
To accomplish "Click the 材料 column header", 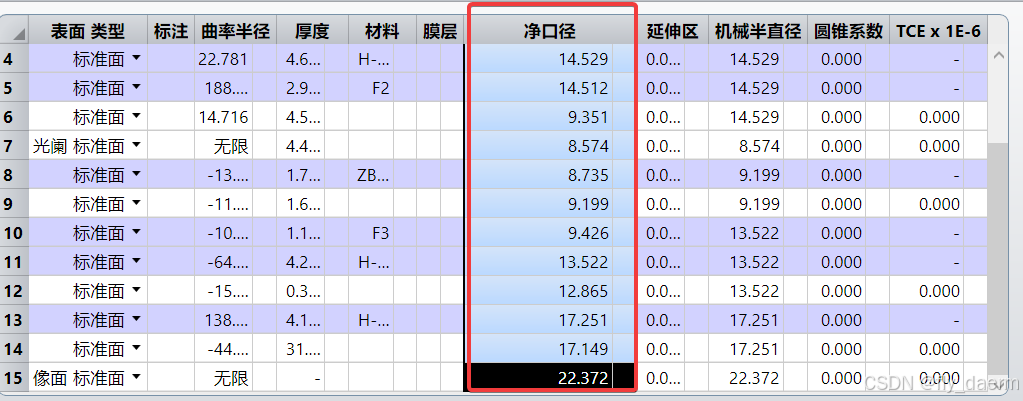I will coord(382,30).
